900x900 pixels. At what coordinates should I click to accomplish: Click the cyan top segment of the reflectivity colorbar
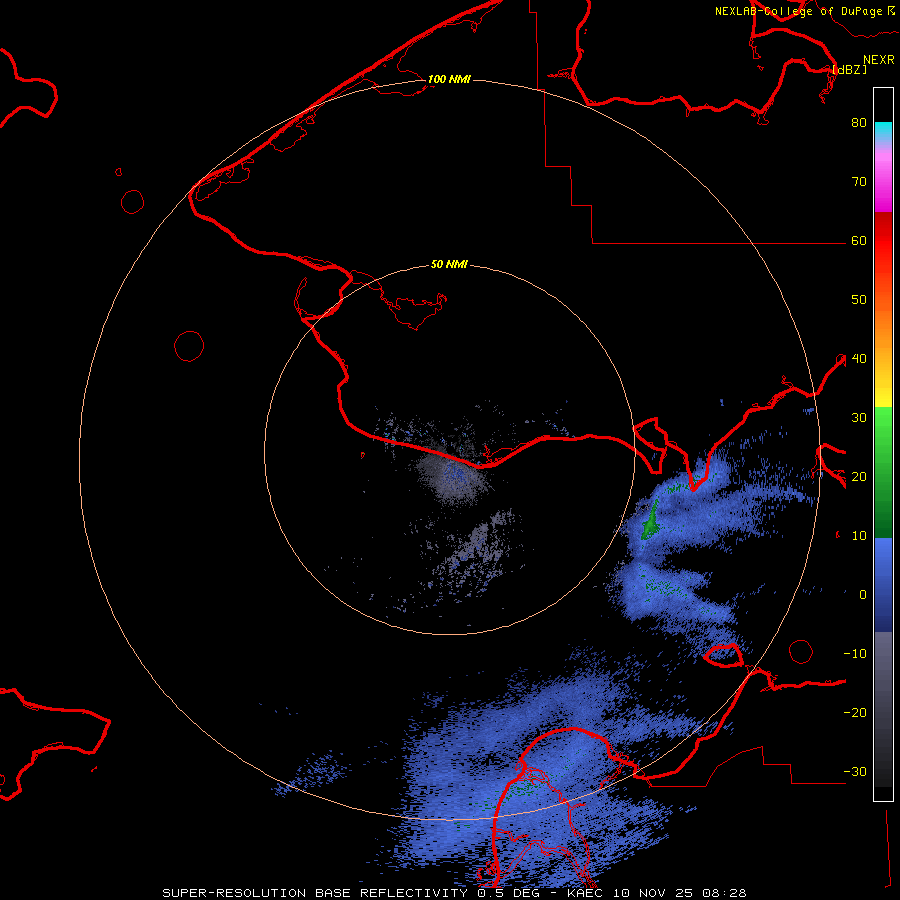click(x=883, y=131)
